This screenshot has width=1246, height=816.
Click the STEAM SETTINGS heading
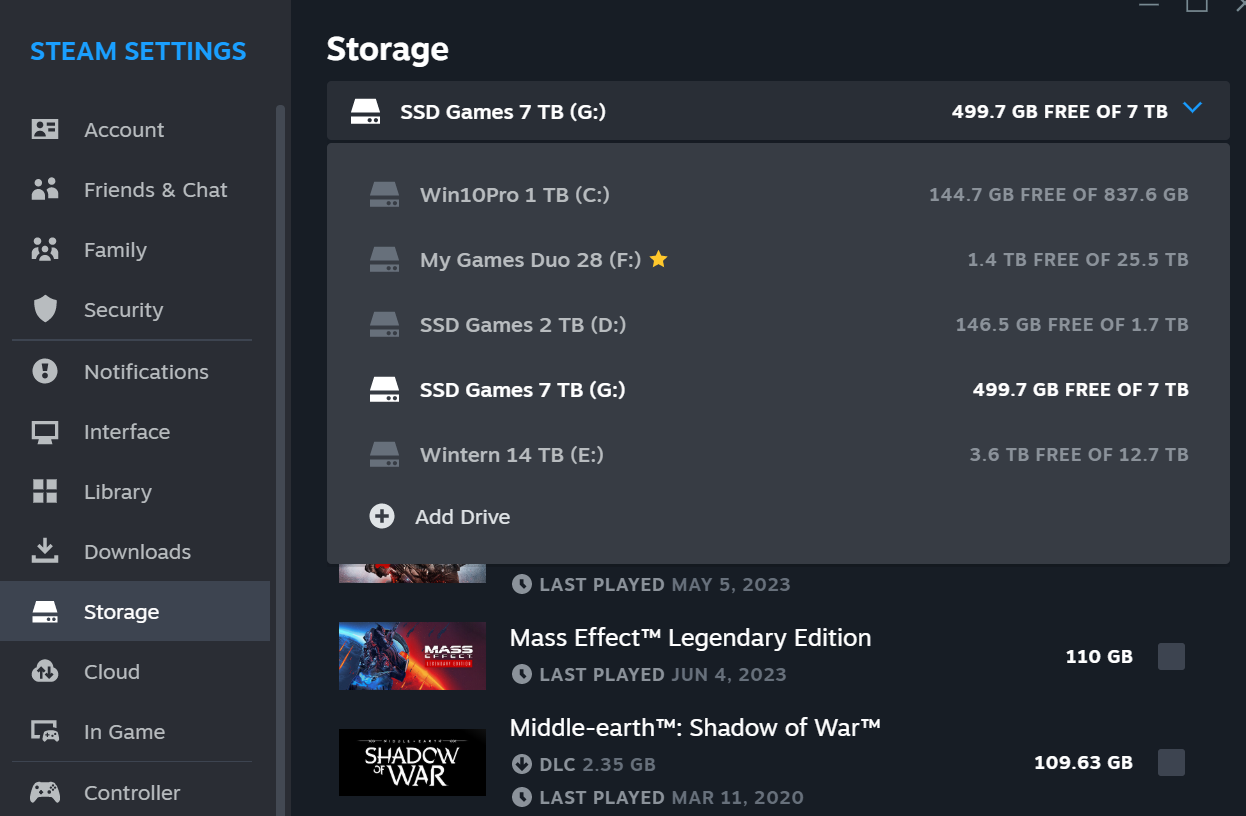(x=138, y=51)
